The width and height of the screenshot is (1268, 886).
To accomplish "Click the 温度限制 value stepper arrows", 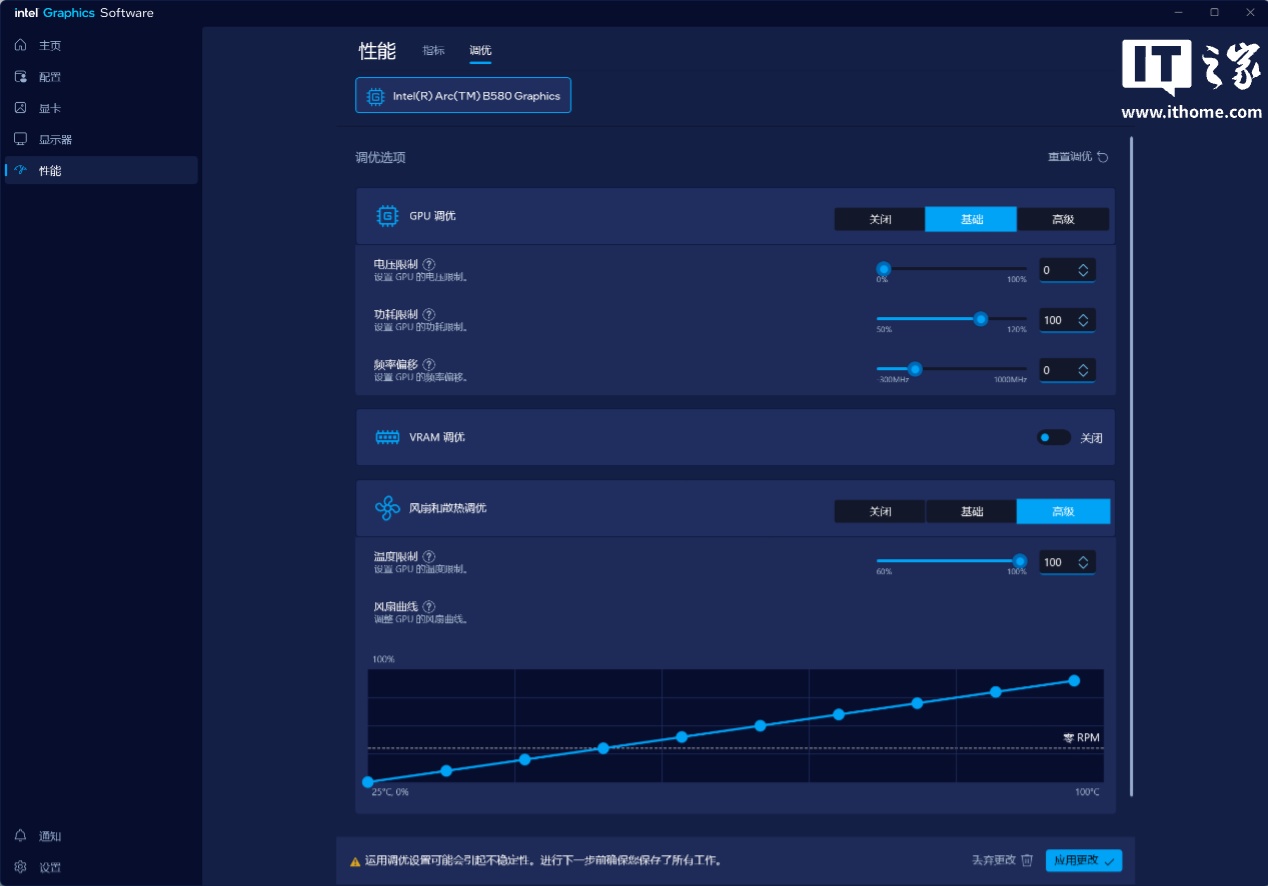I will coord(1083,562).
